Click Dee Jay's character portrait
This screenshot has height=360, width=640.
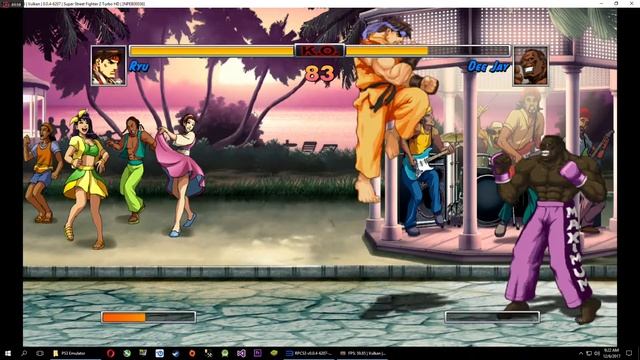pyautogui.click(x=530, y=66)
